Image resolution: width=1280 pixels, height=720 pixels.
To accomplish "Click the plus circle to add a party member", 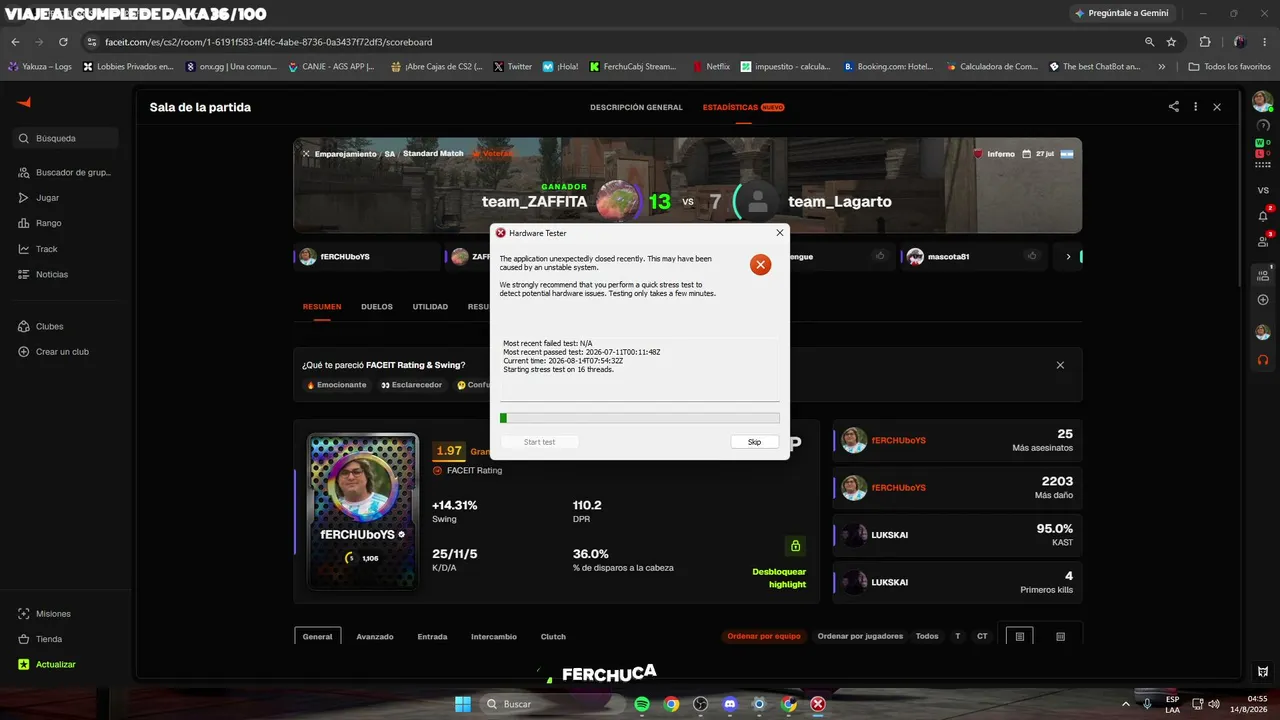I will (x=1263, y=300).
